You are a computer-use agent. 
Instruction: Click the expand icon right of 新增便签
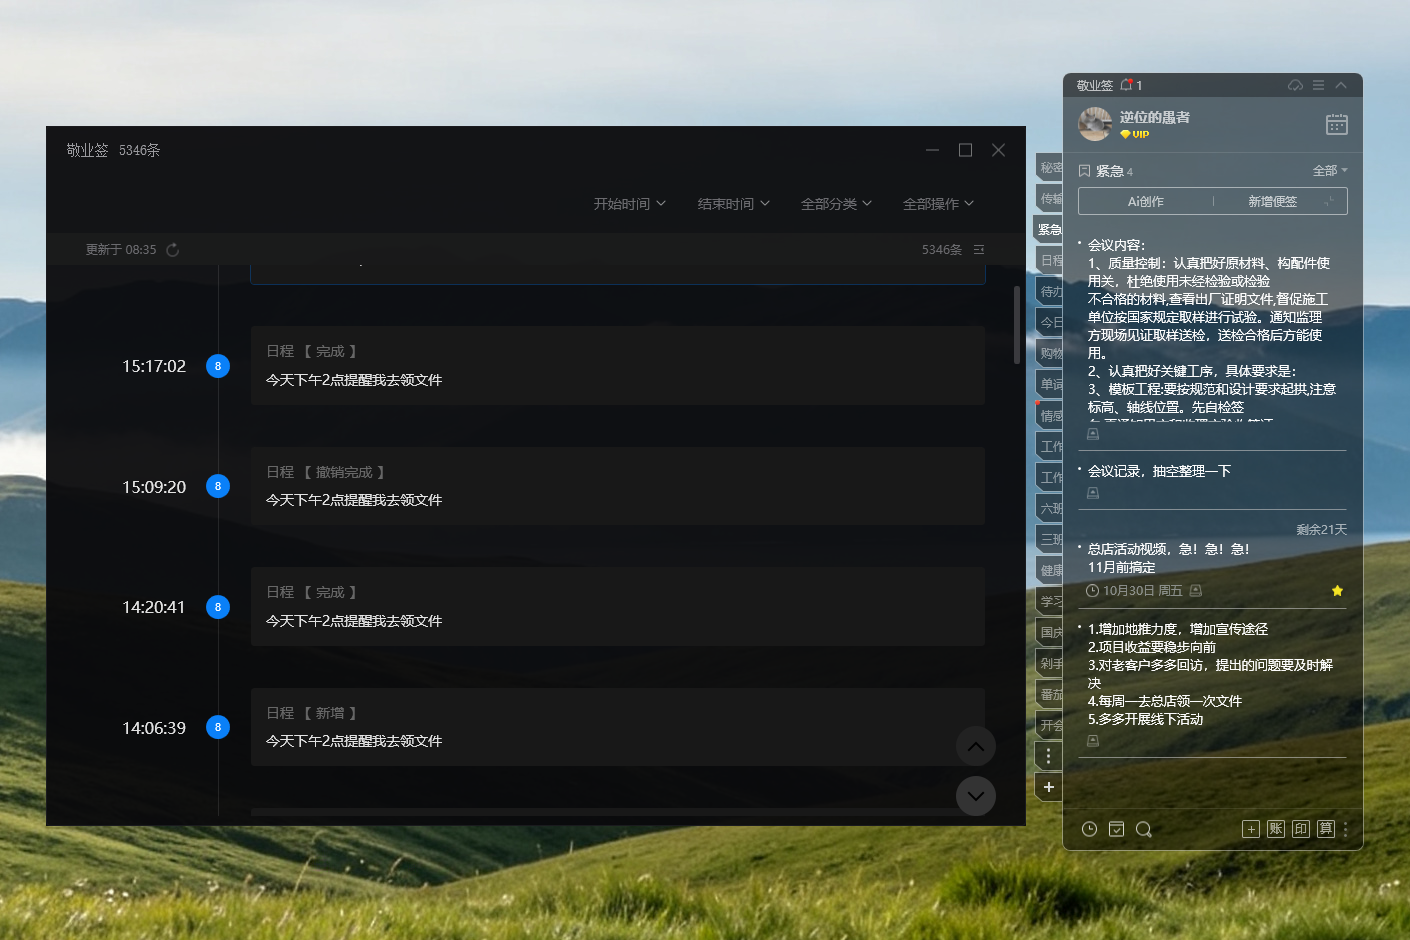tap(1330, 201)
